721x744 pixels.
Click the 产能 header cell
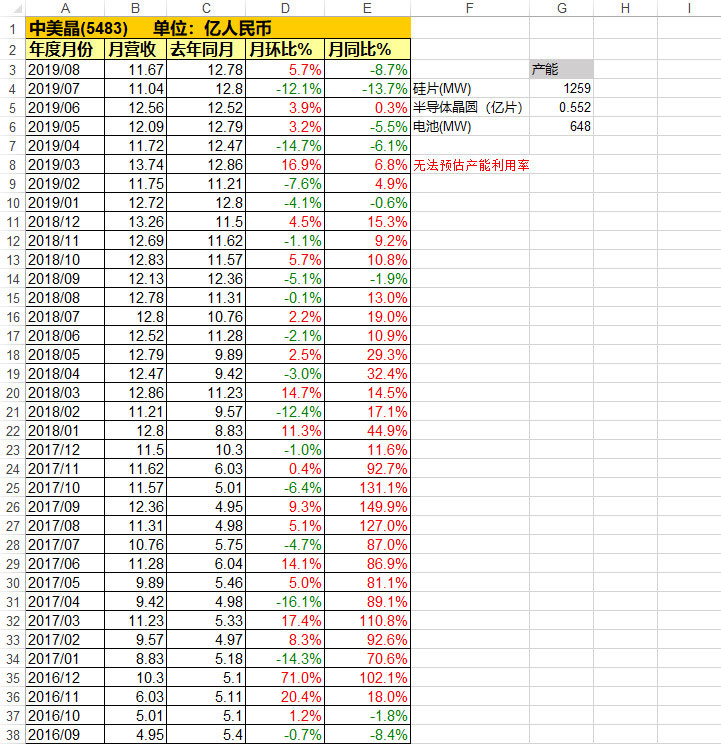[x=561, y=69]
